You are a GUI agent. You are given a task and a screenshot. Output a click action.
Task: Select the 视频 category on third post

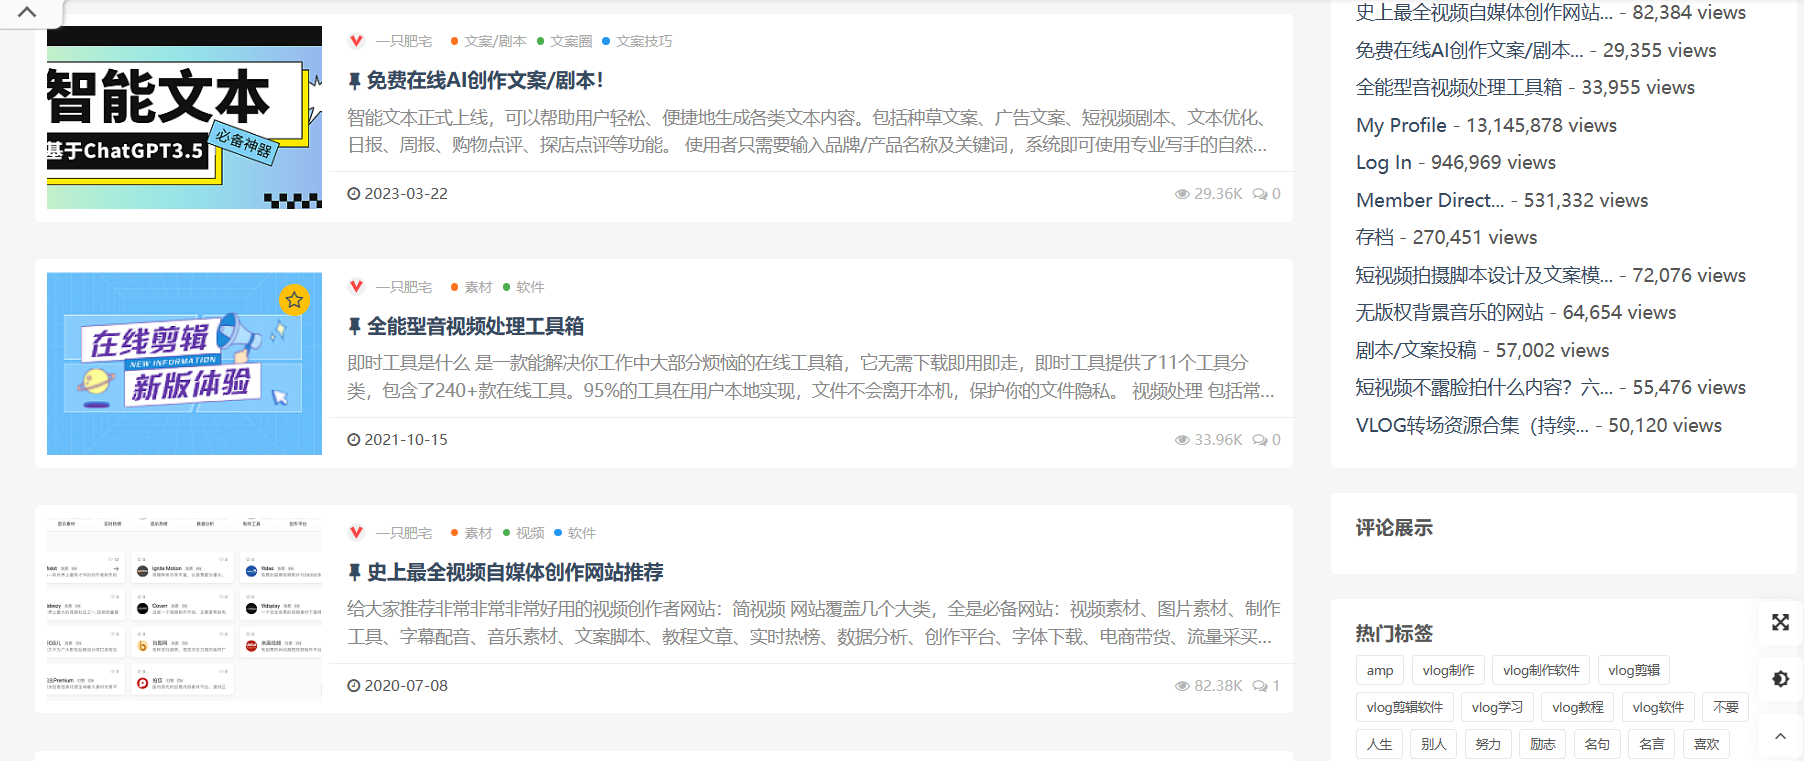tap(530, 533)
